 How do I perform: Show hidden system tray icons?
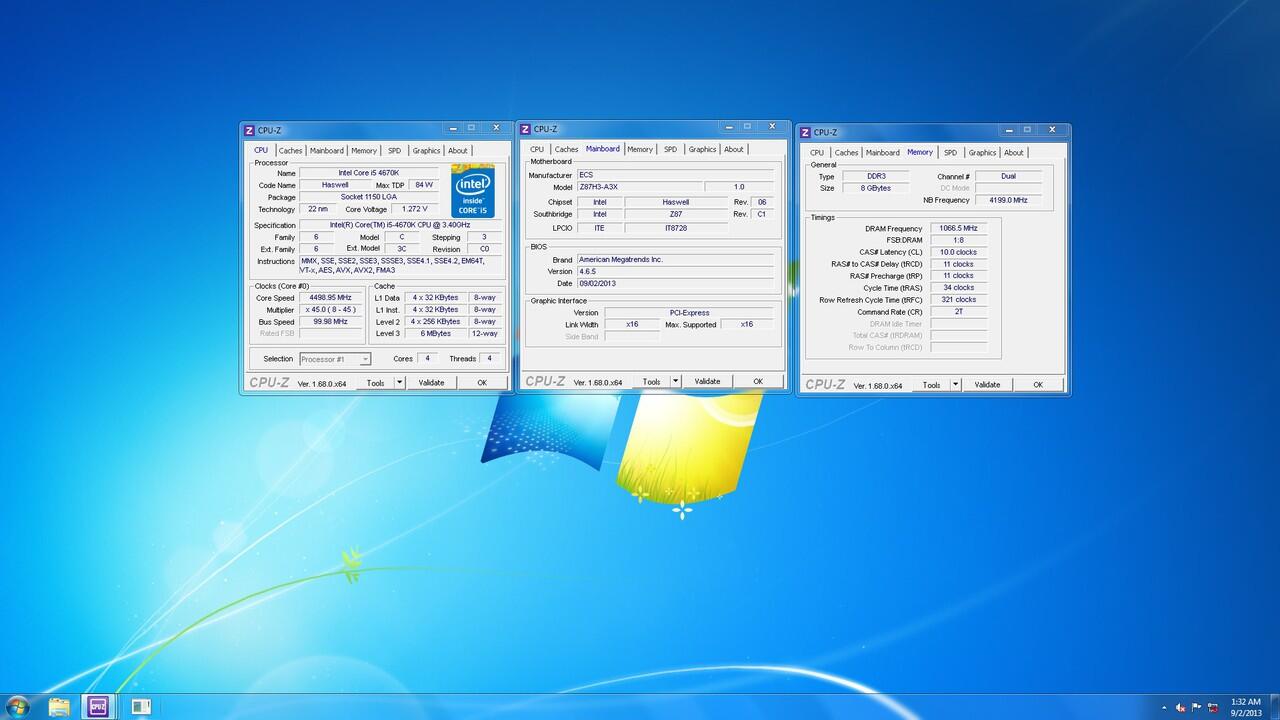tap(1164, 708)
